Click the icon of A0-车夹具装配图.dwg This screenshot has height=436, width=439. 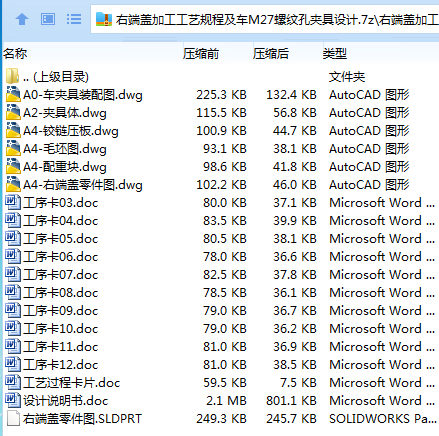tap(13, 94)
